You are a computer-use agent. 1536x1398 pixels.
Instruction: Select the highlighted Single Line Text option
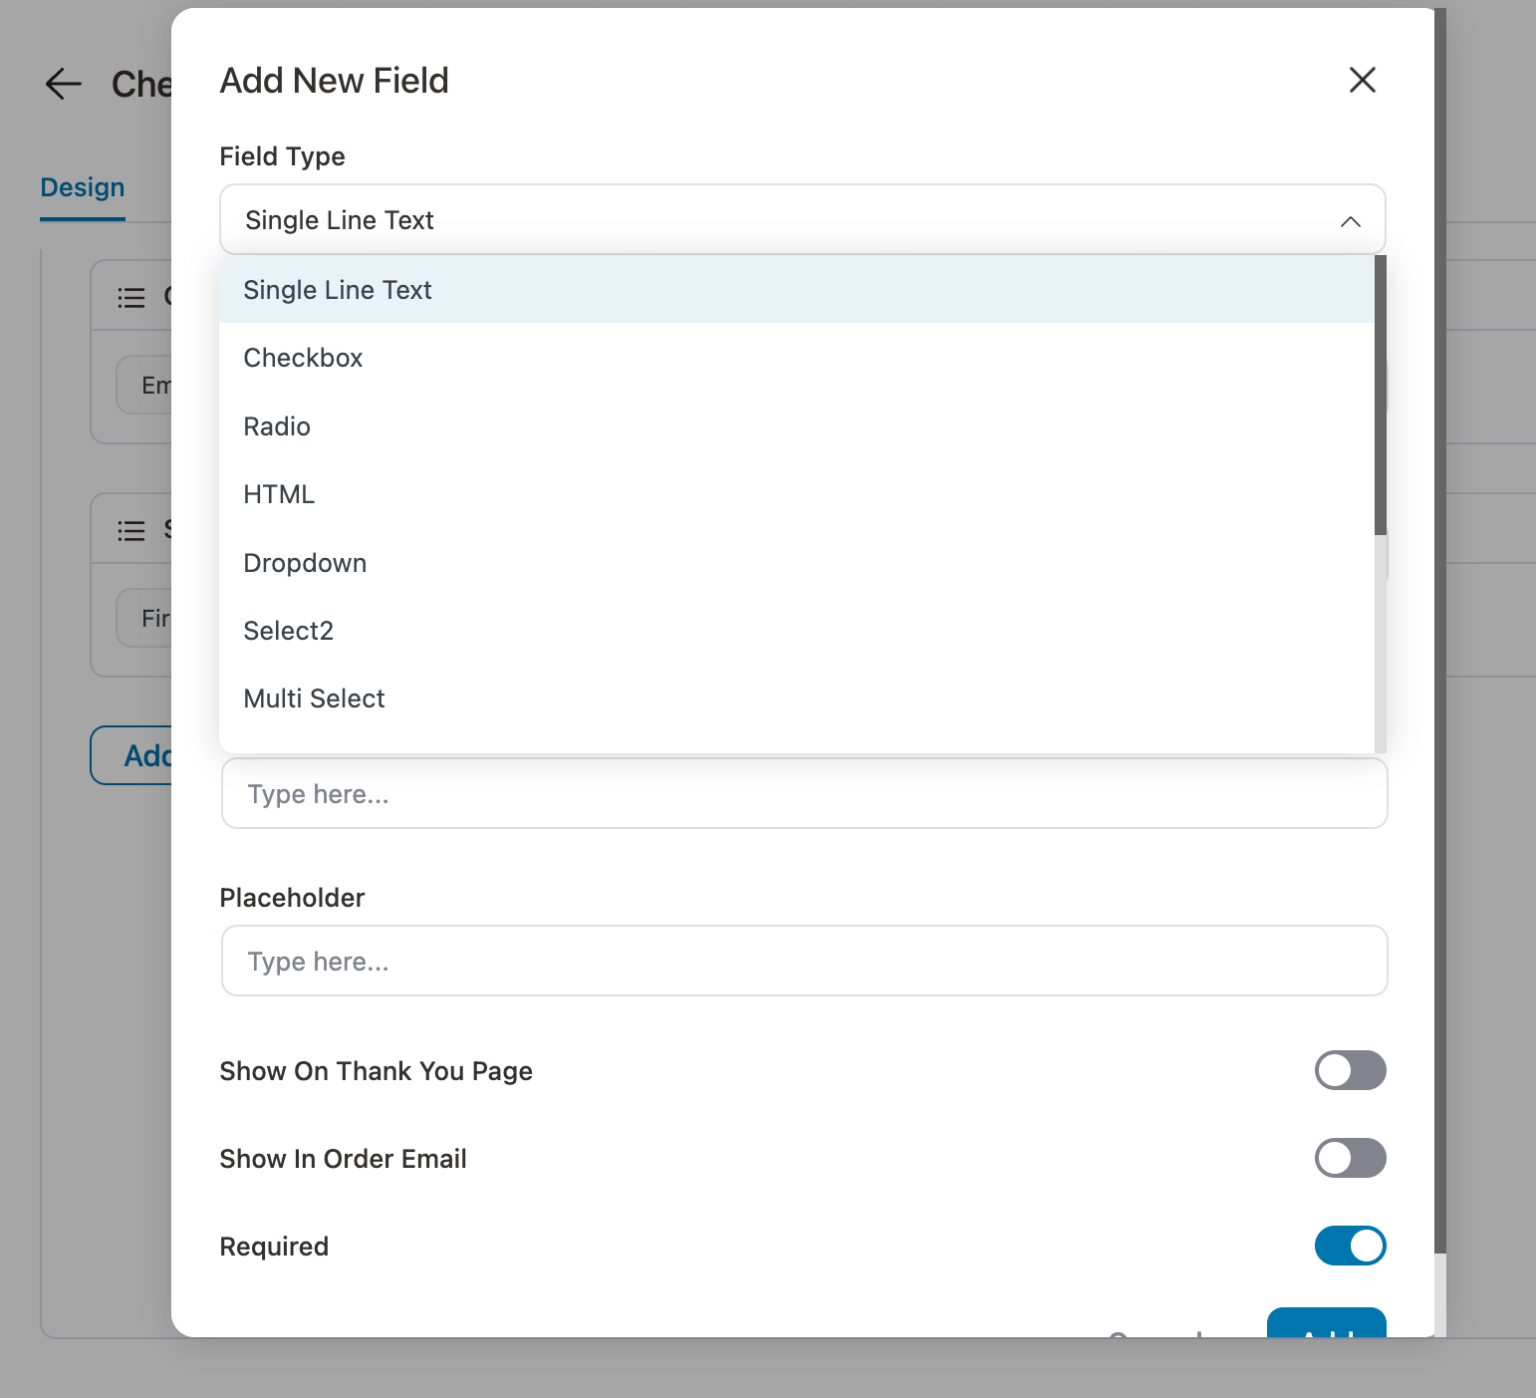[337, 290]
